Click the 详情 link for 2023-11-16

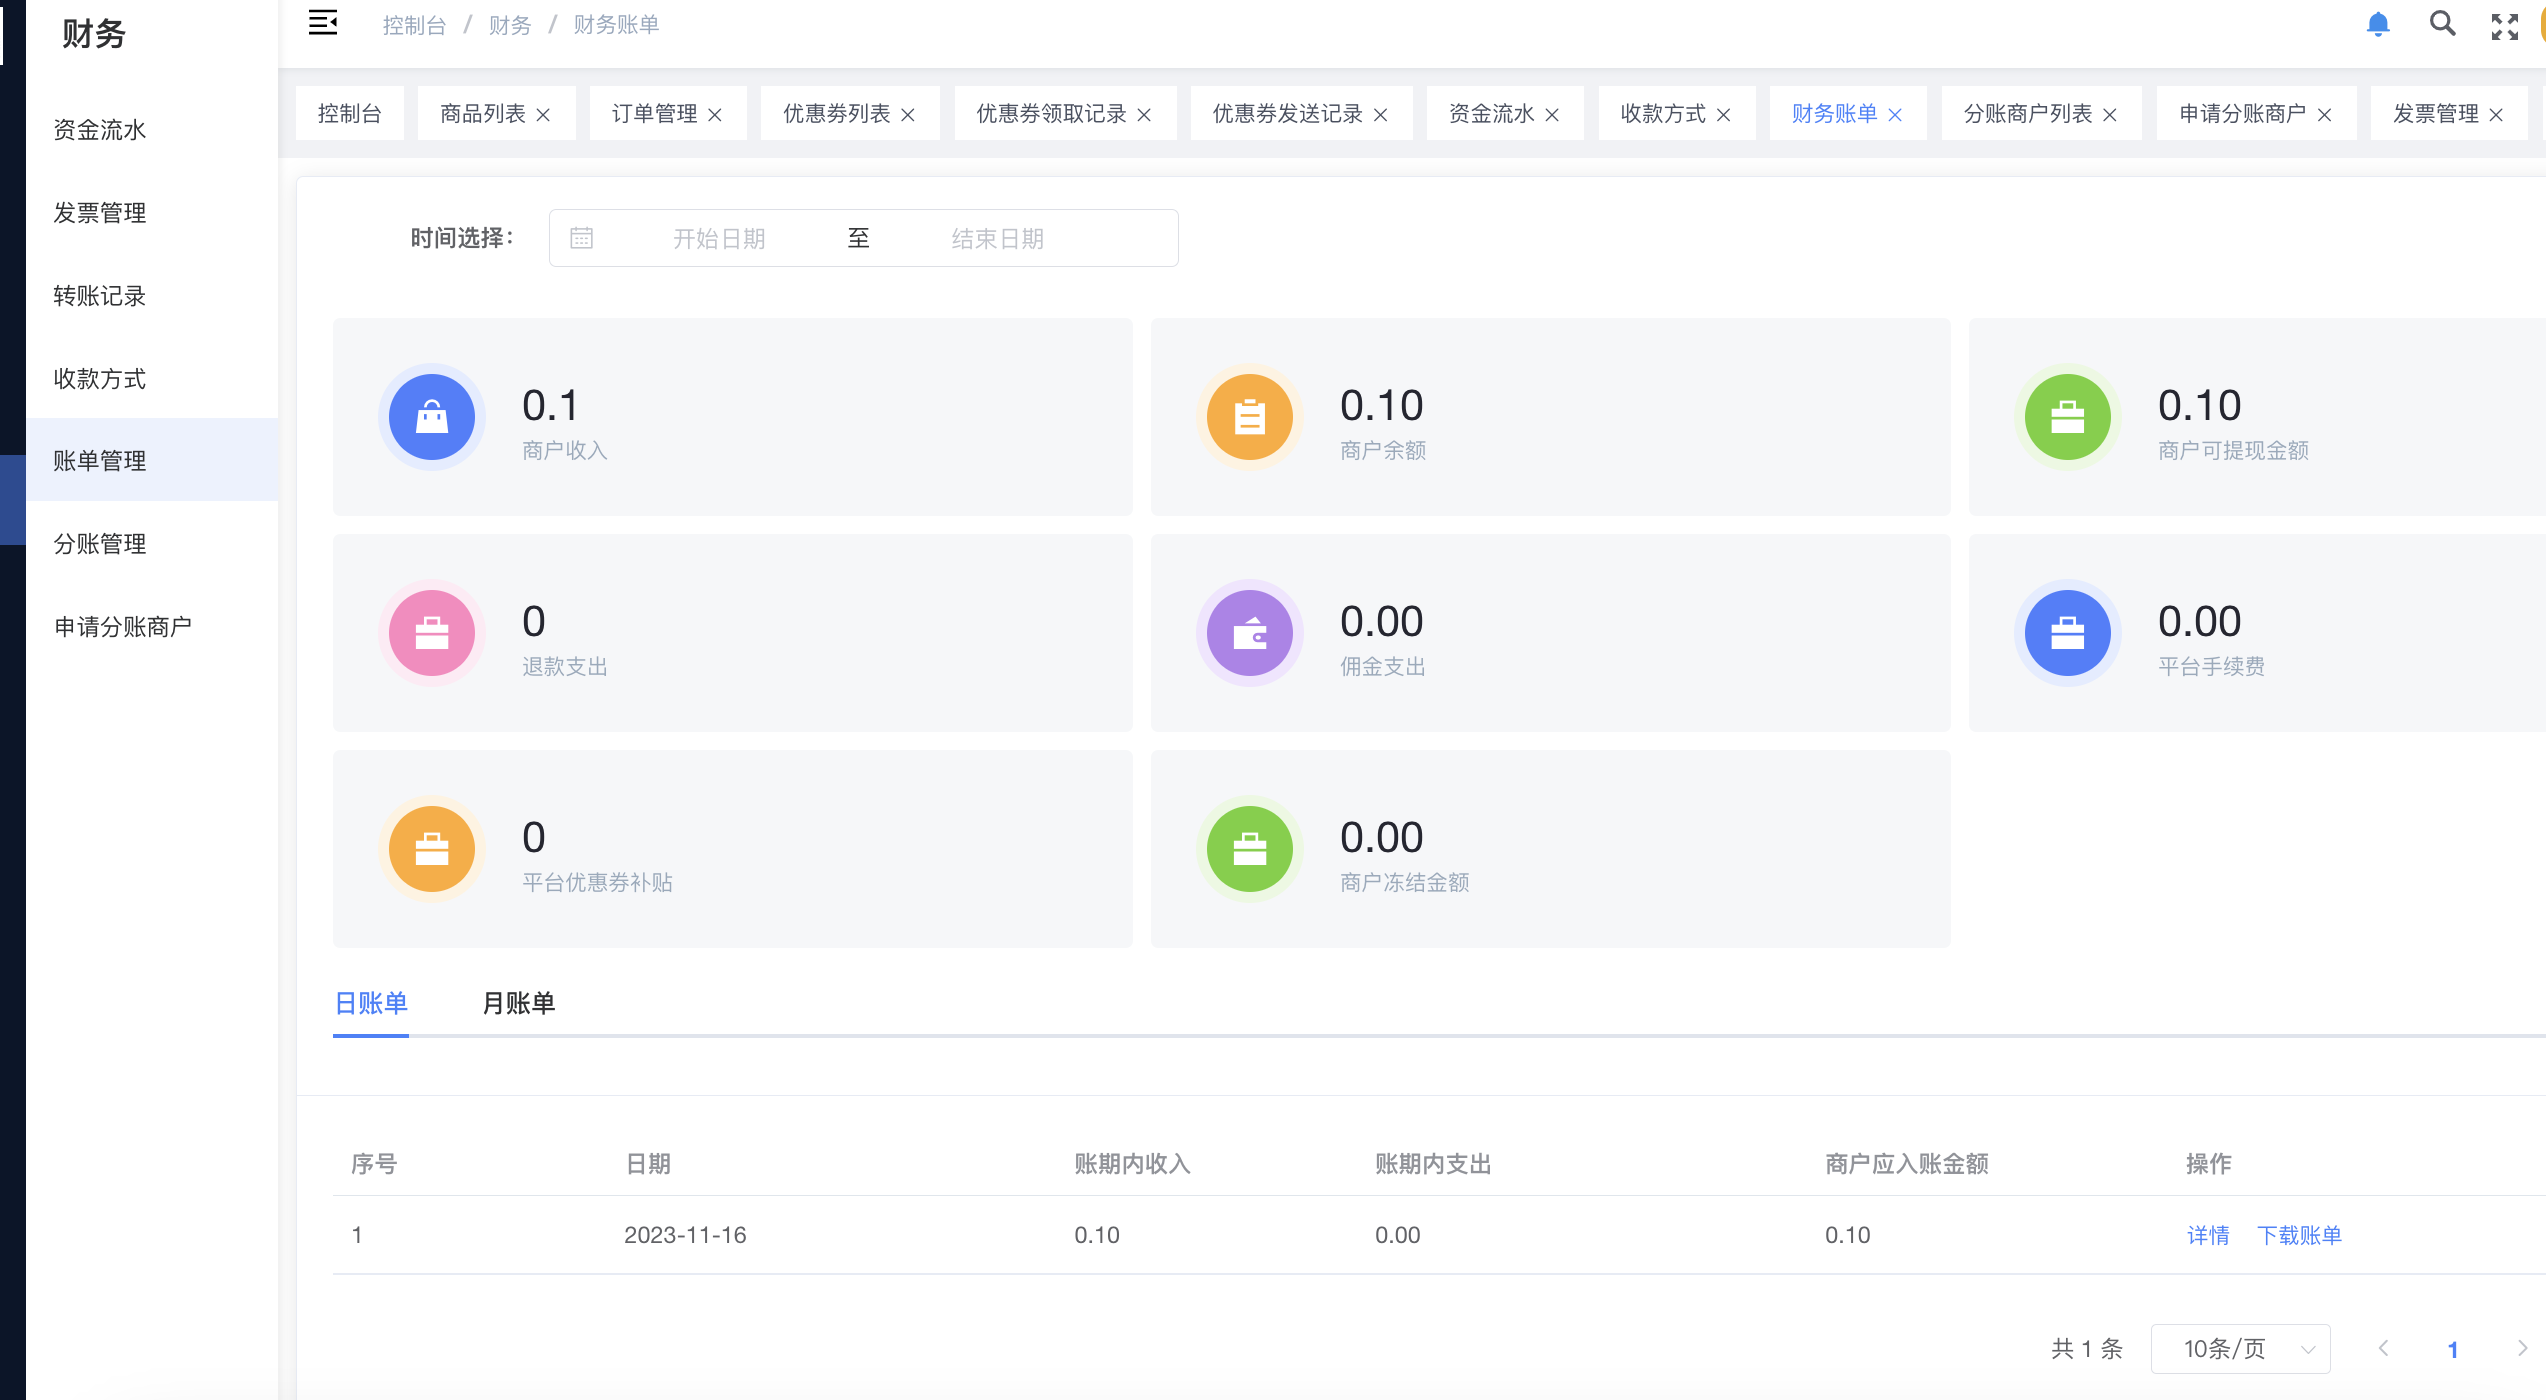(x=2208, y=1235)
